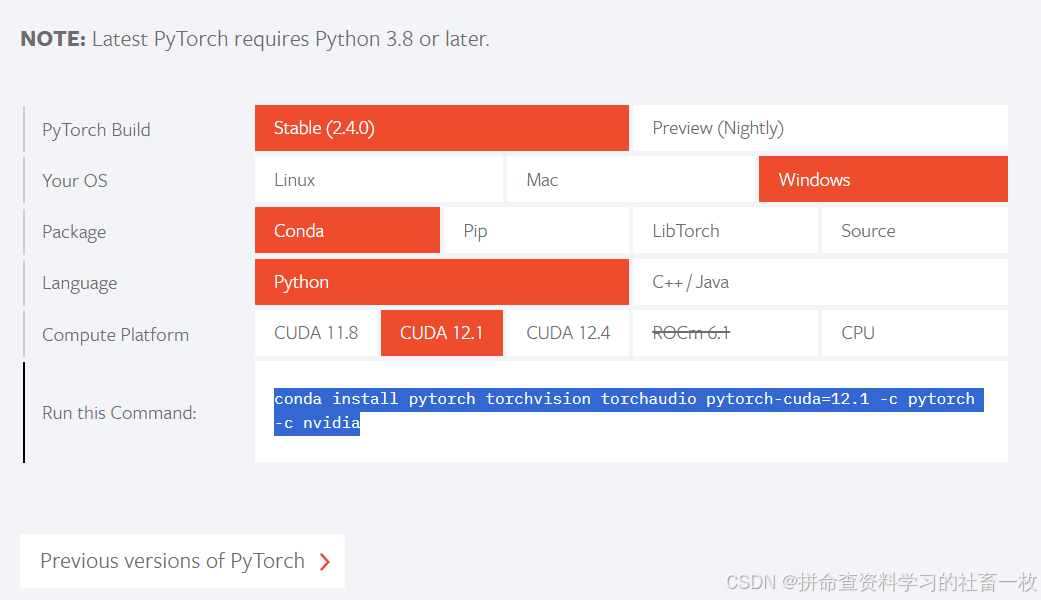Select the Stable (2.4.0) build option
Viewport: 1041px width, 600px height.
tap(441, 128)
